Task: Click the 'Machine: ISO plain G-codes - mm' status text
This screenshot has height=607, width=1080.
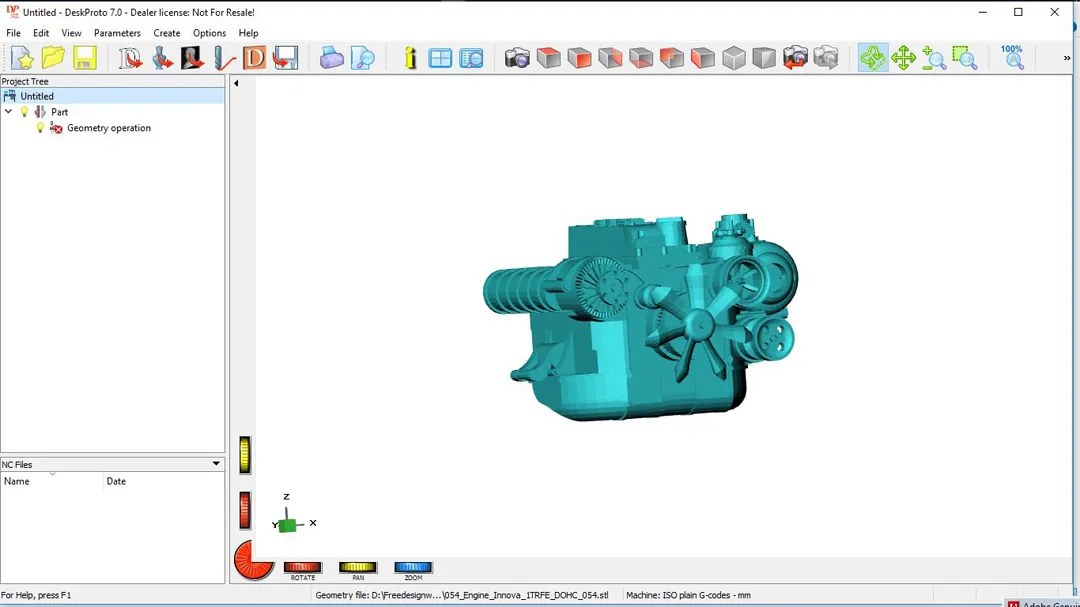Action: point(688,595)
